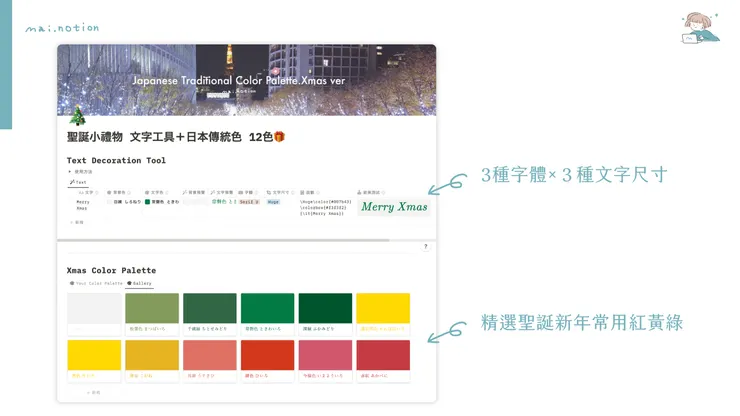The width and height of the screenshot is (740, 416).
Task: Switch to Your Color Palette view tab
Action: [x=96, y=283]
